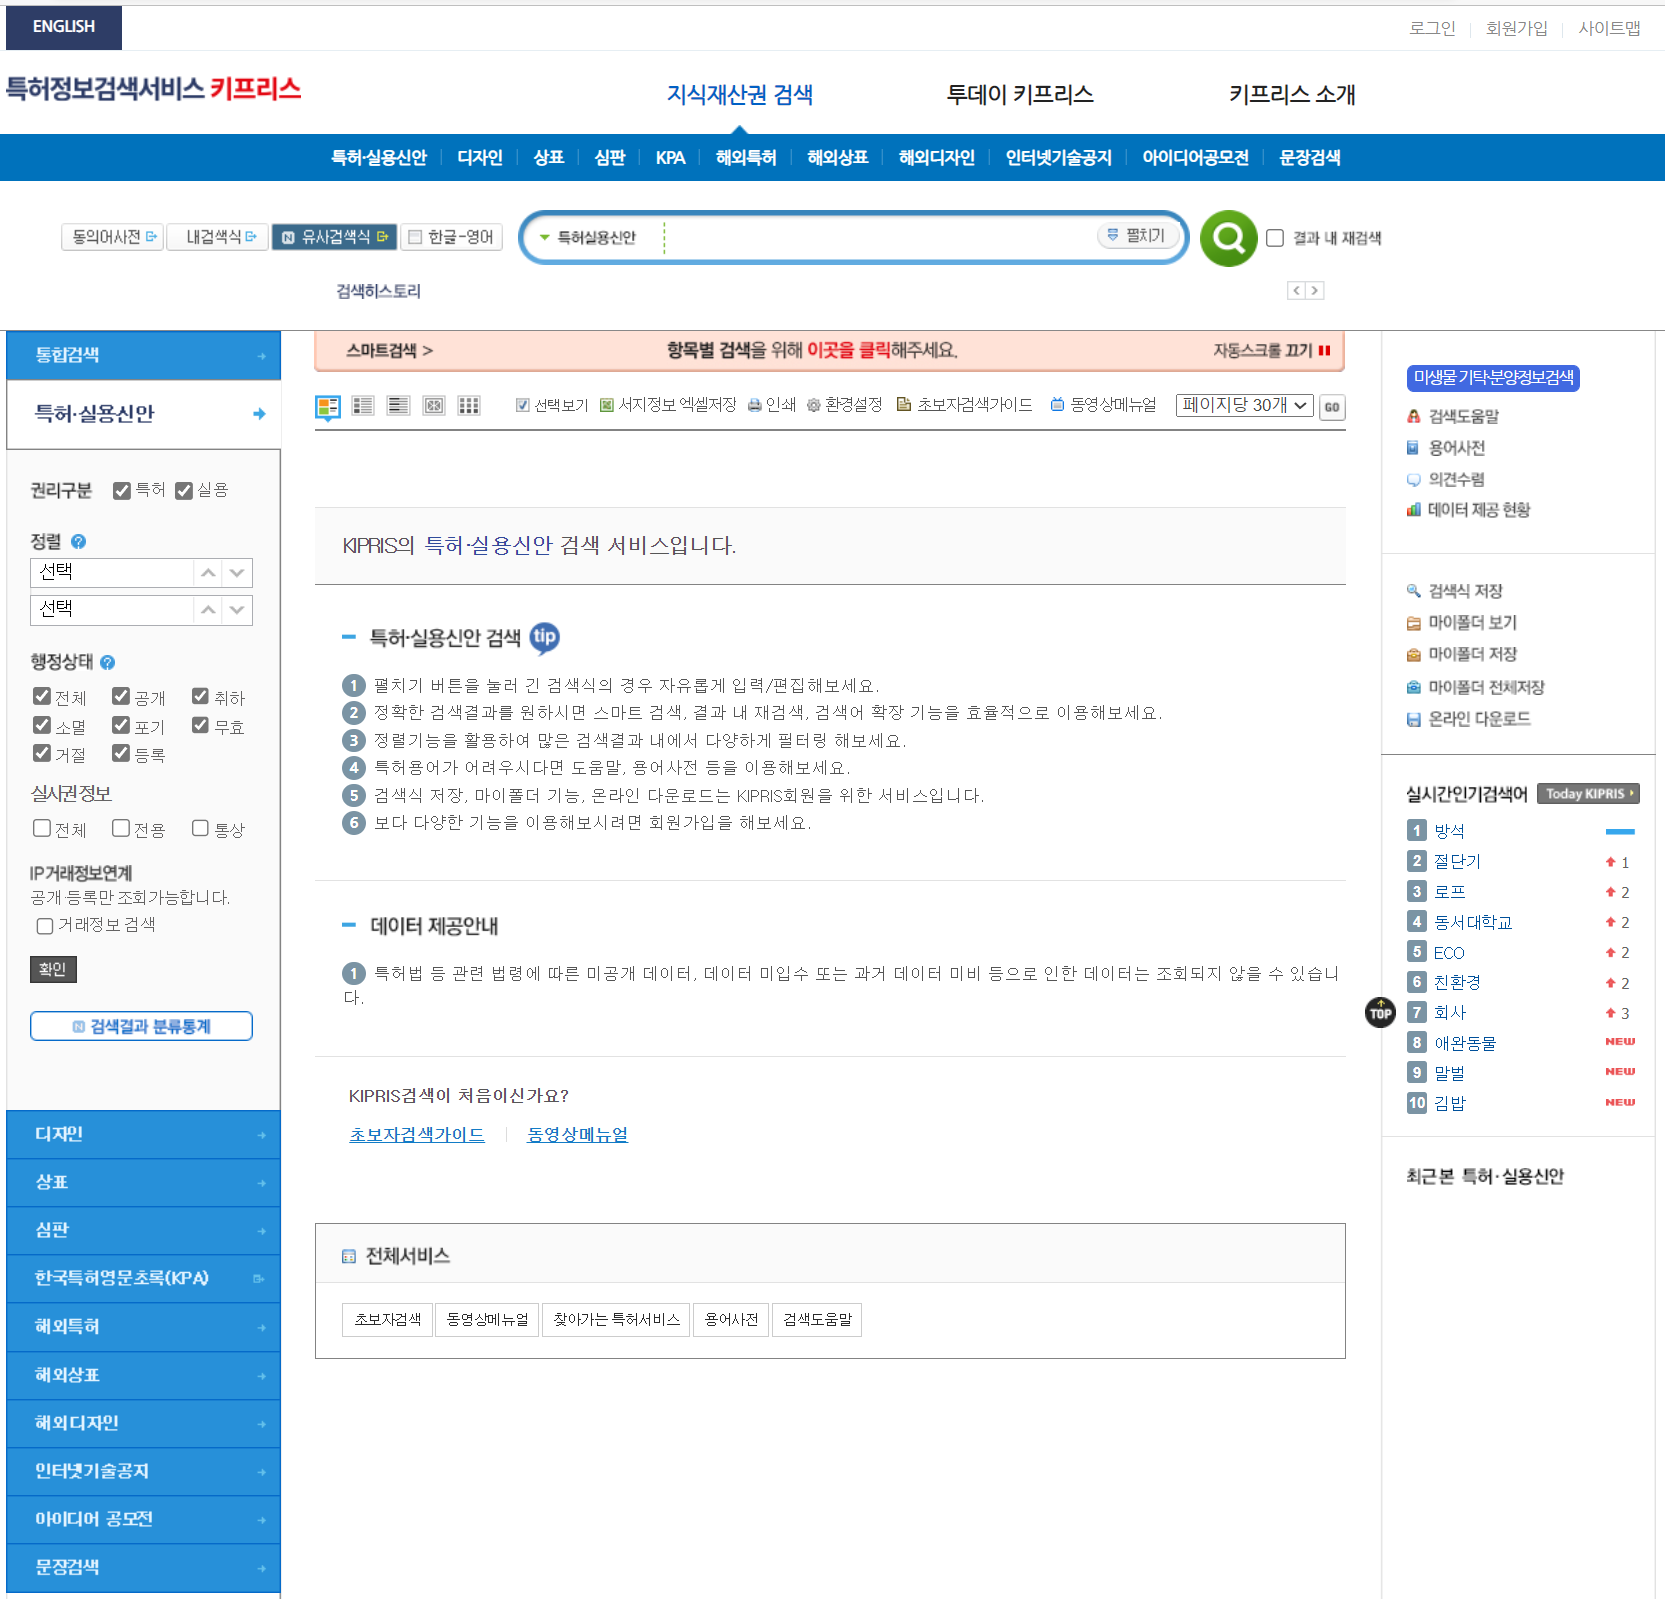
Task: Click trending keyword 절단기
Action: [1458, 861]
